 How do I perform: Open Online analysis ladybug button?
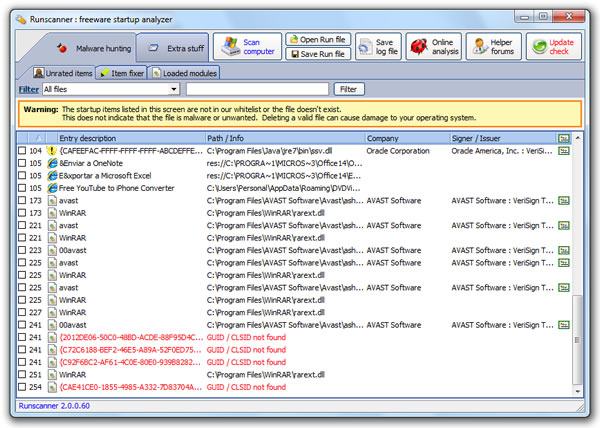(434, 47)
